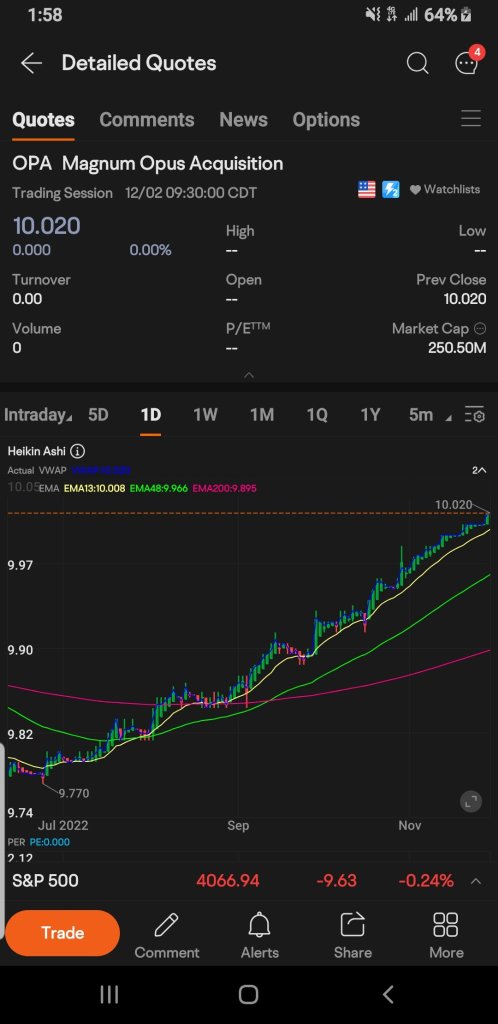Select the 1W chart period
Image resolution: width=498 pixels, height=1024 pixels.
point(206,415)
